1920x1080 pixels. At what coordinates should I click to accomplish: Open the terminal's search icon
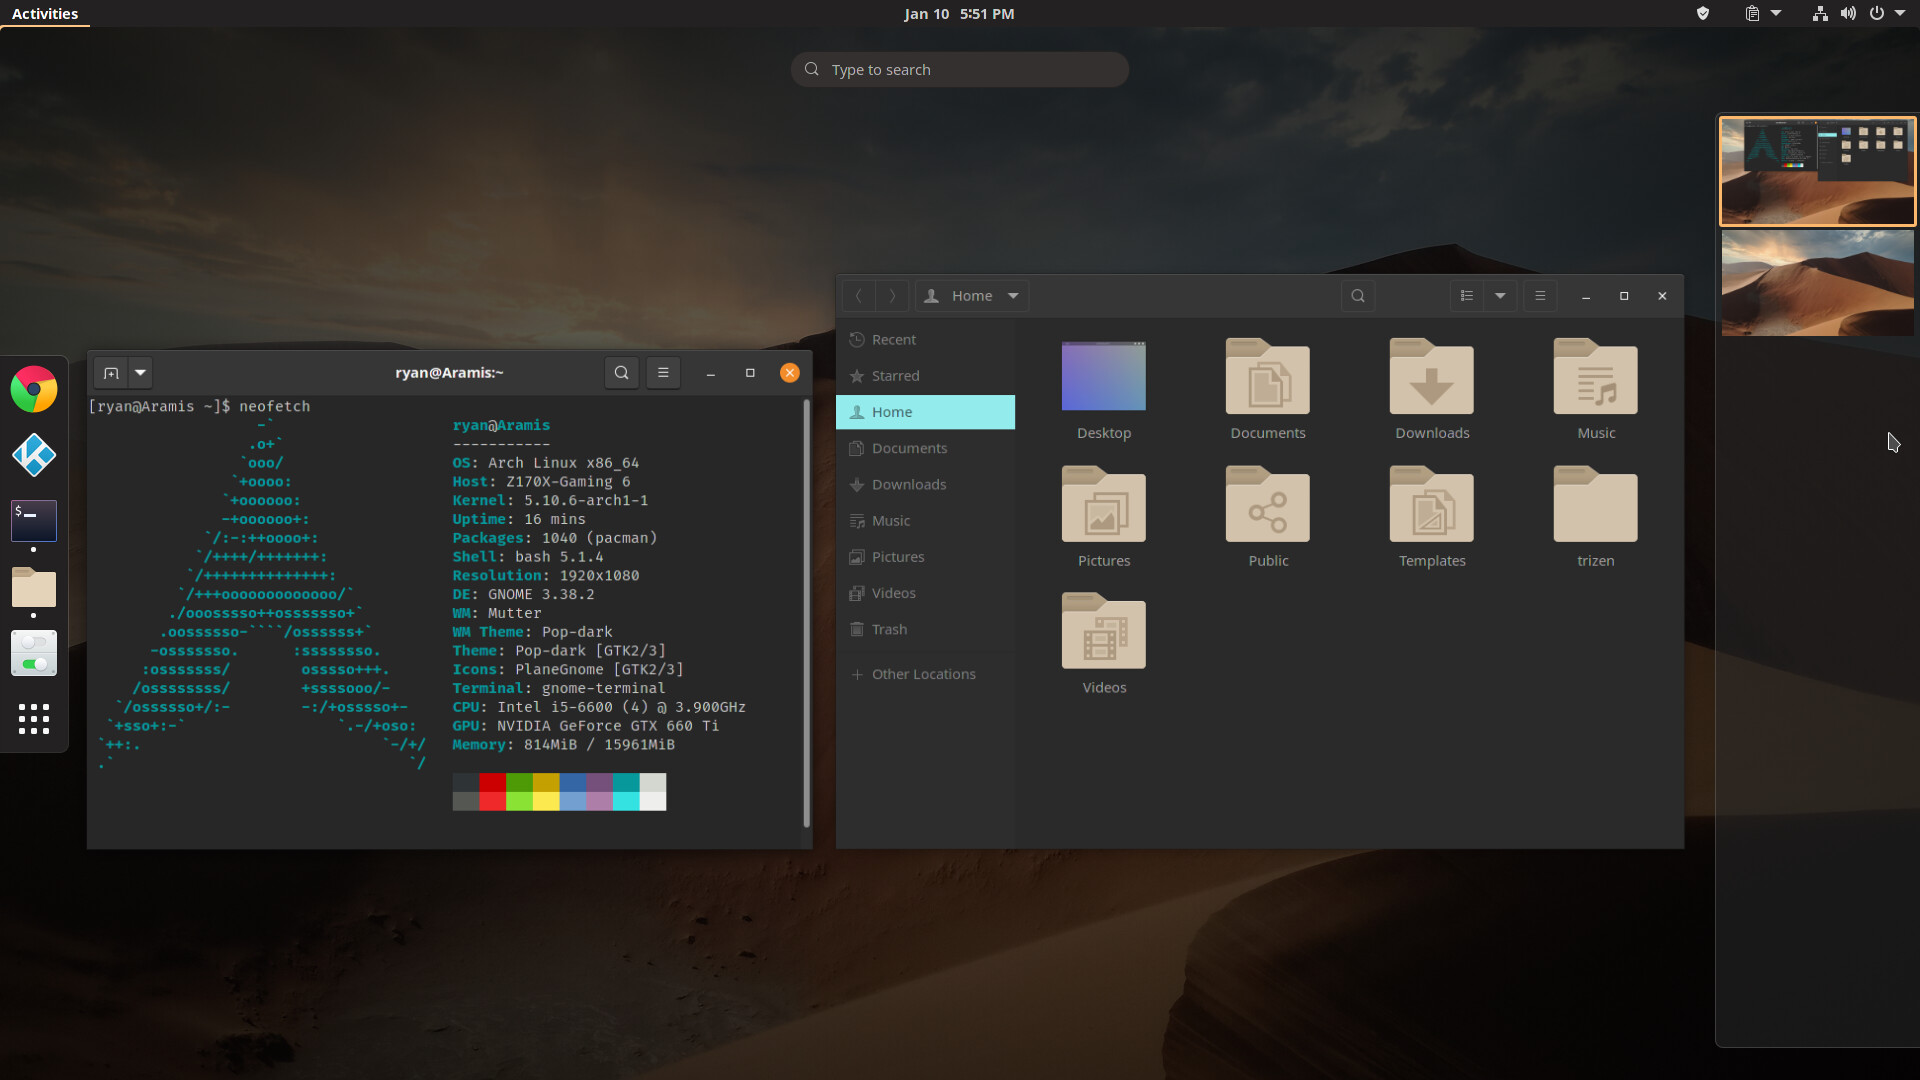tap(621, 372)
